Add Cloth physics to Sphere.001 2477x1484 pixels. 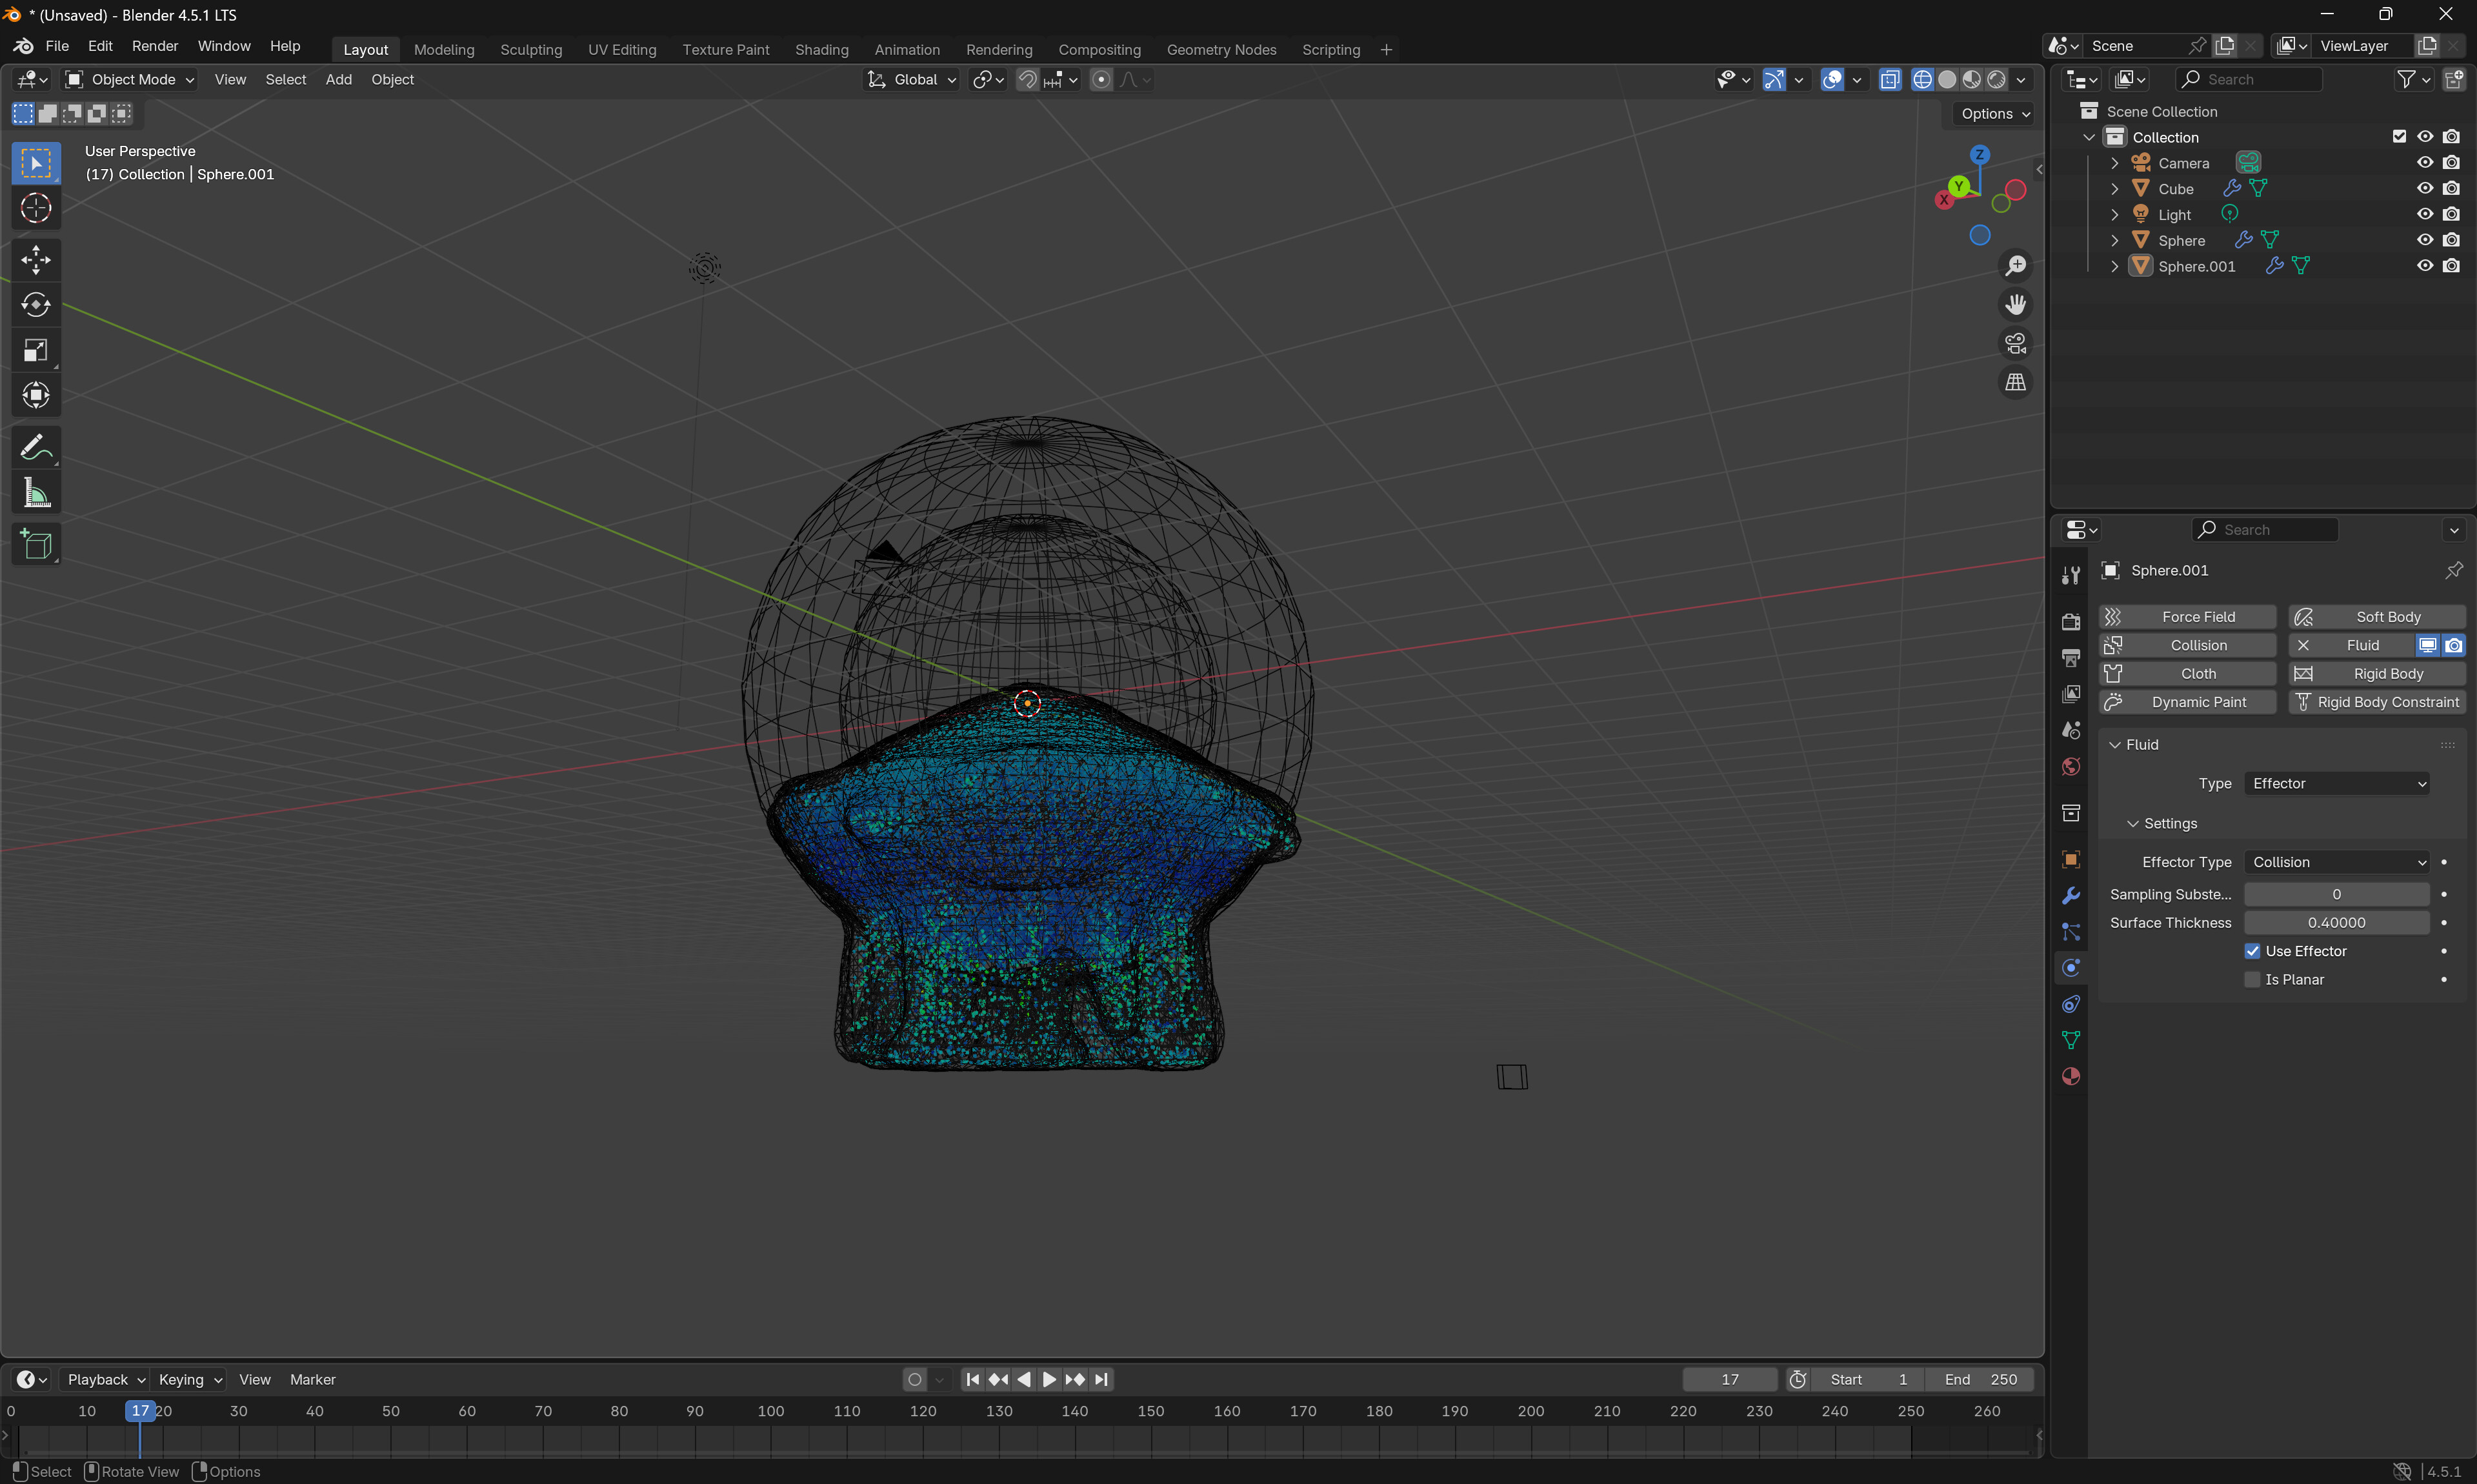tap(2187, 674)
